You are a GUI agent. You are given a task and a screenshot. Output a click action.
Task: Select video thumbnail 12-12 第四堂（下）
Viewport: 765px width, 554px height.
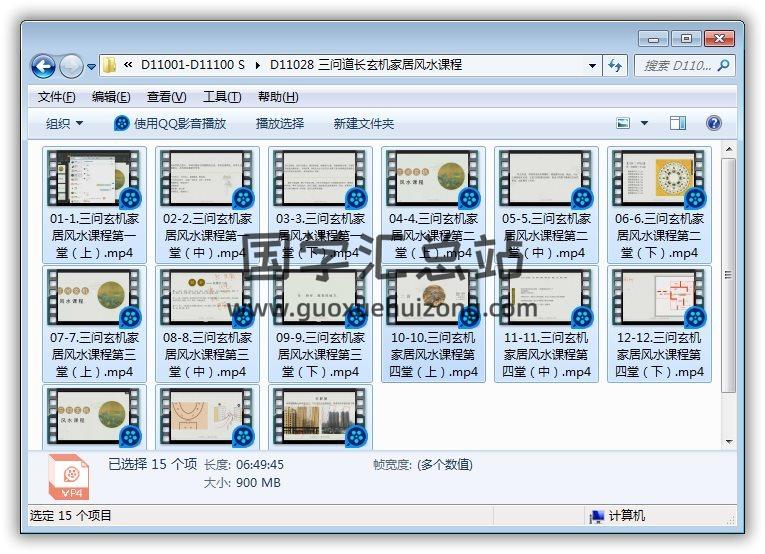tap(659, 297)
